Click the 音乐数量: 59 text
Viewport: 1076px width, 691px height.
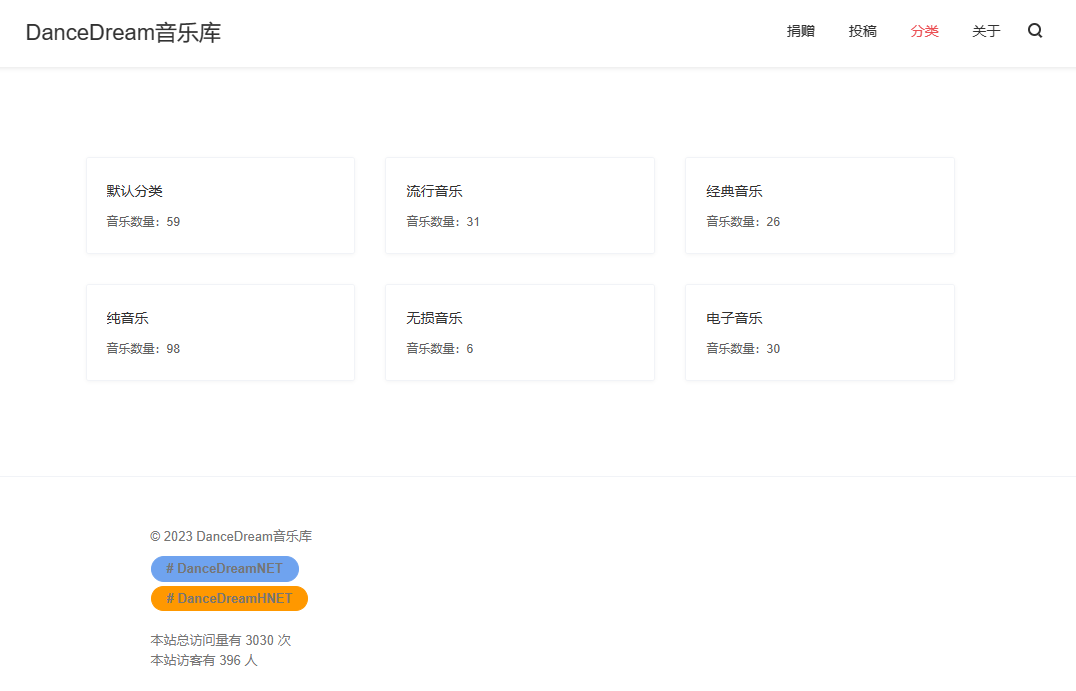point(143,222)
